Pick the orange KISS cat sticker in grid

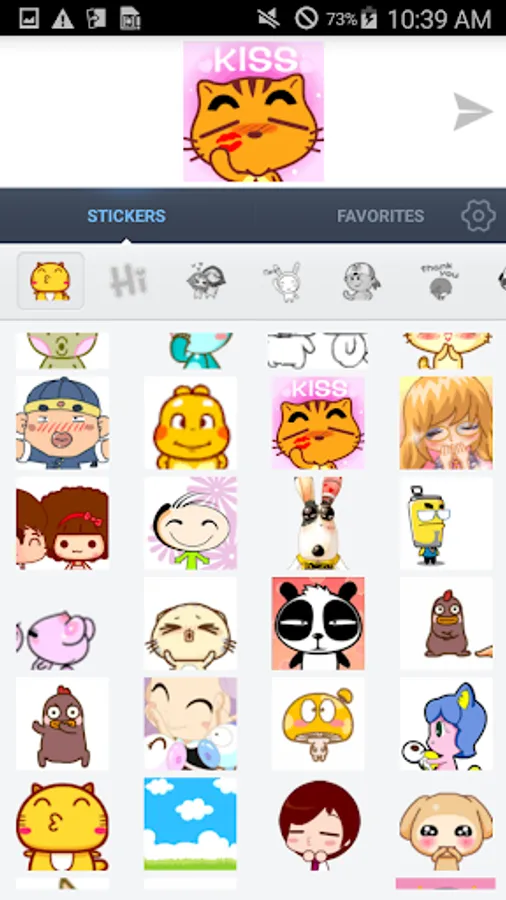click(318, 422)
